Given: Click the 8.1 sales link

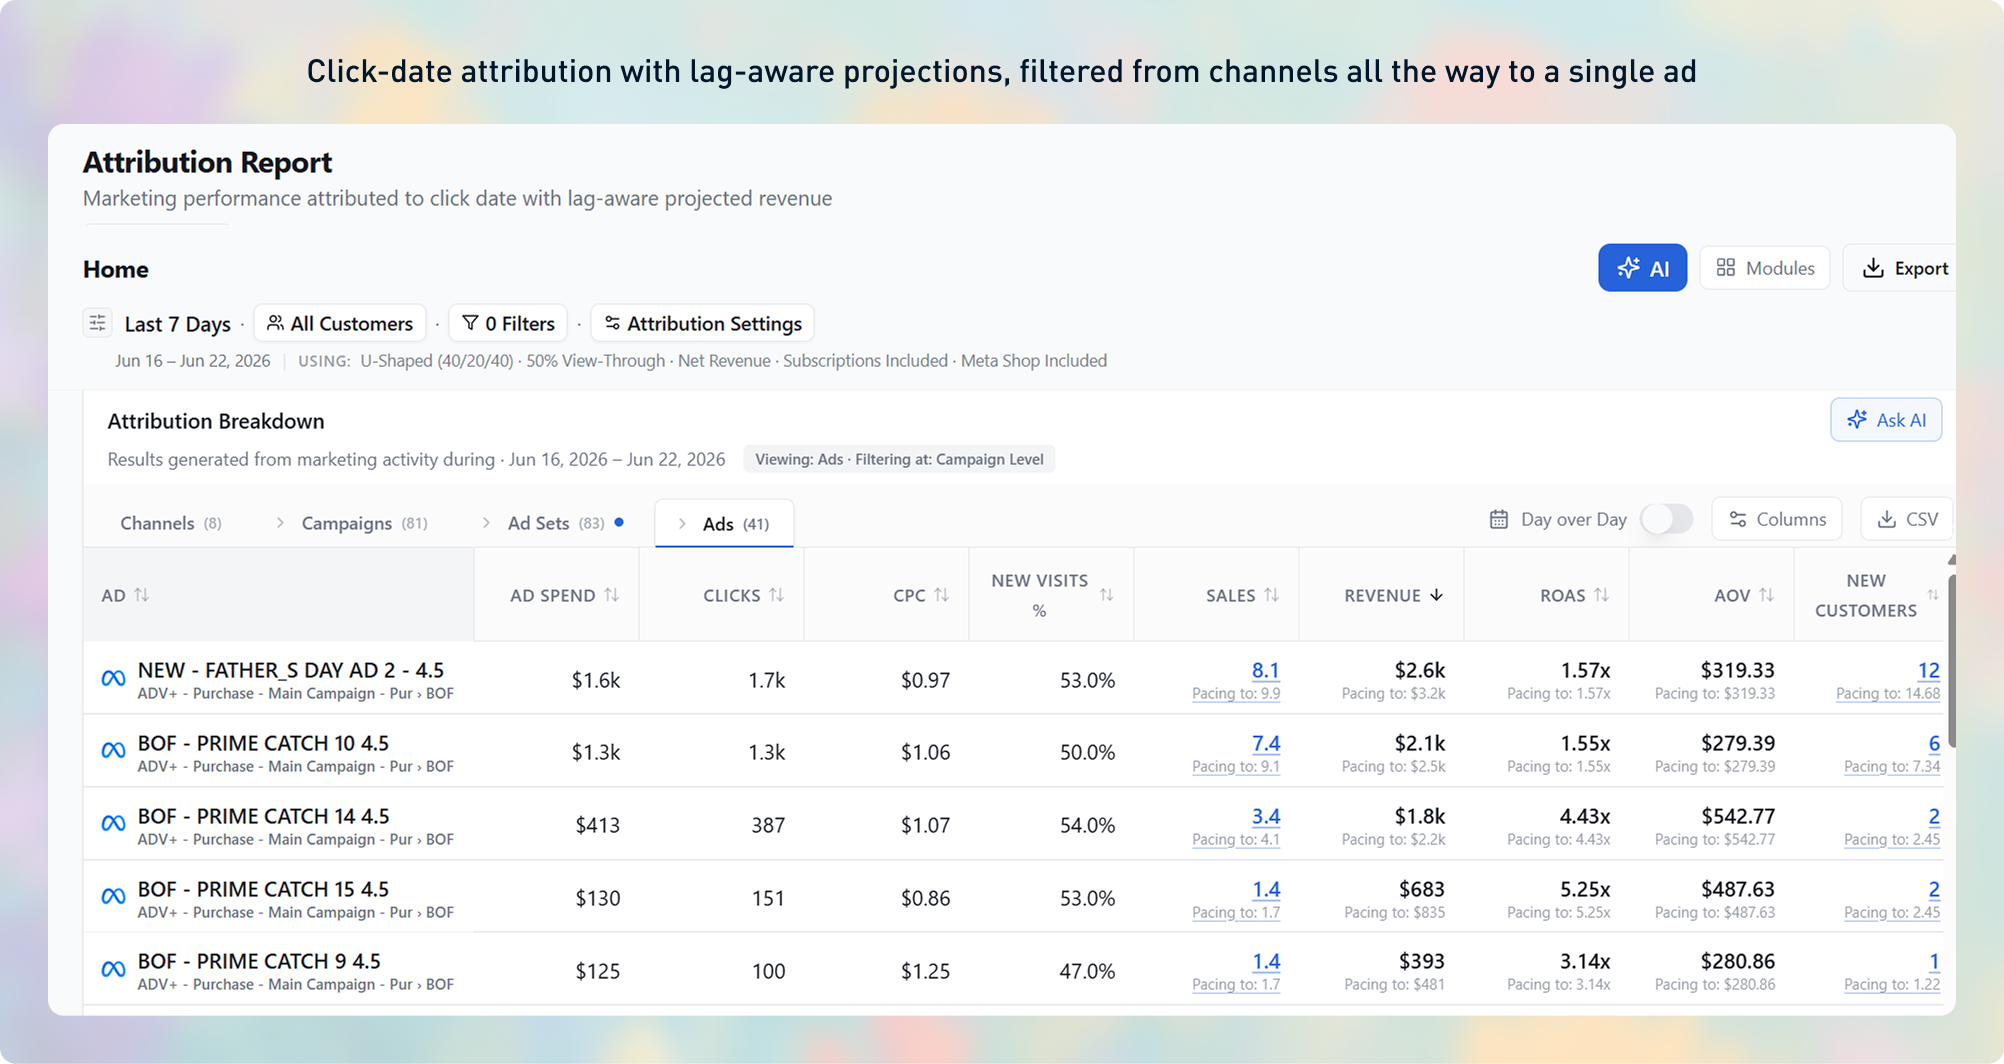Looking at the screenshot, I should (1265, 670).
